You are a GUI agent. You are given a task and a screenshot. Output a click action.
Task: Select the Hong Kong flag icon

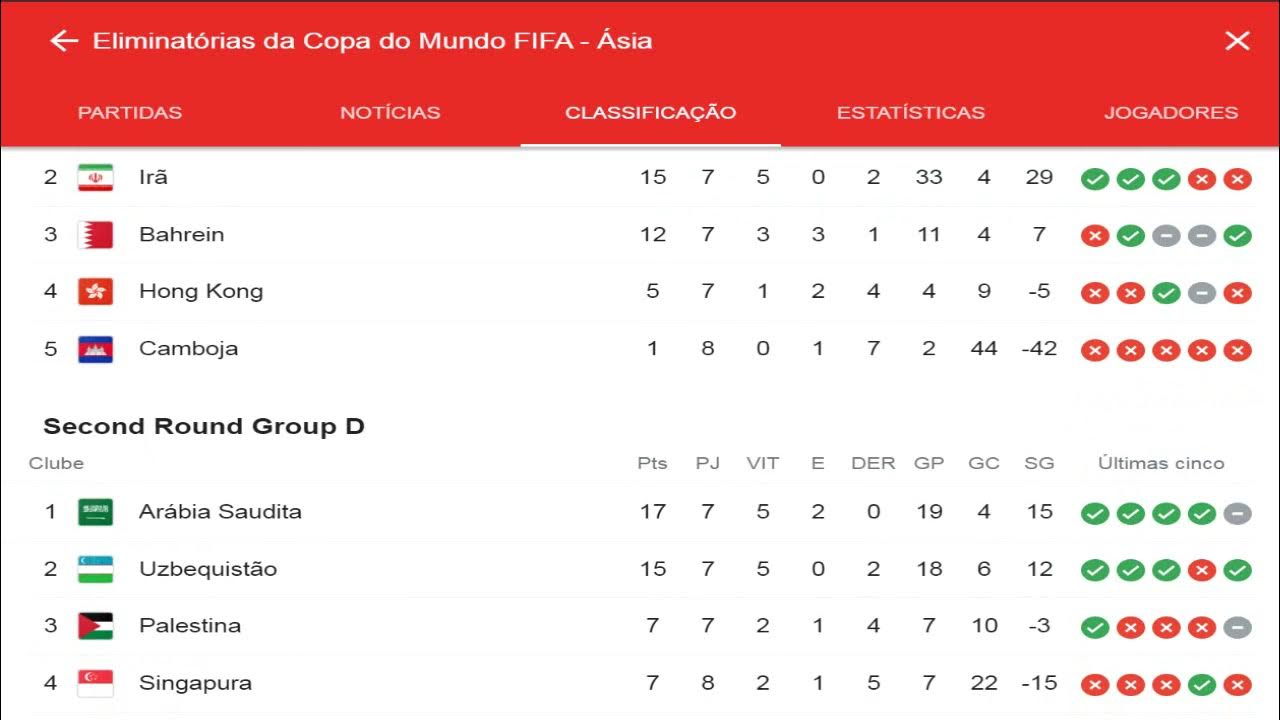(x=96, y=292)
